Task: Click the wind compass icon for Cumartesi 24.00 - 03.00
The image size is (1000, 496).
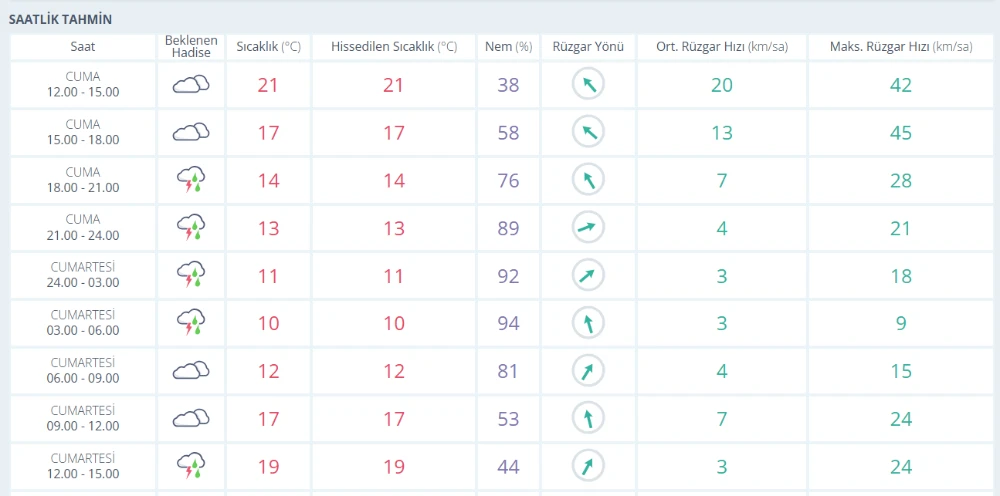Action: 589,276
